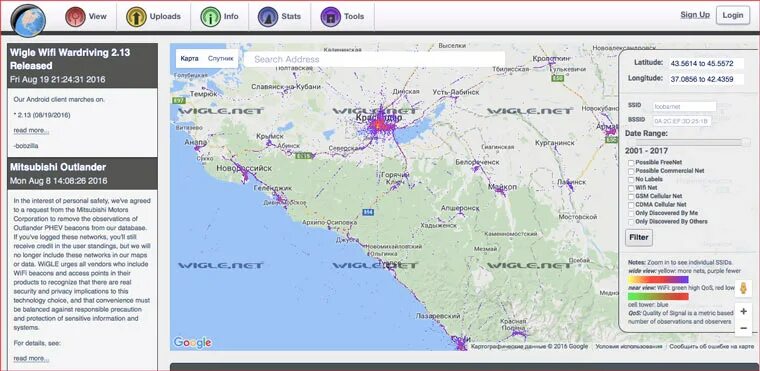Check Only Discovered By Me
The image size is (760, 371).
pos(631,213)
